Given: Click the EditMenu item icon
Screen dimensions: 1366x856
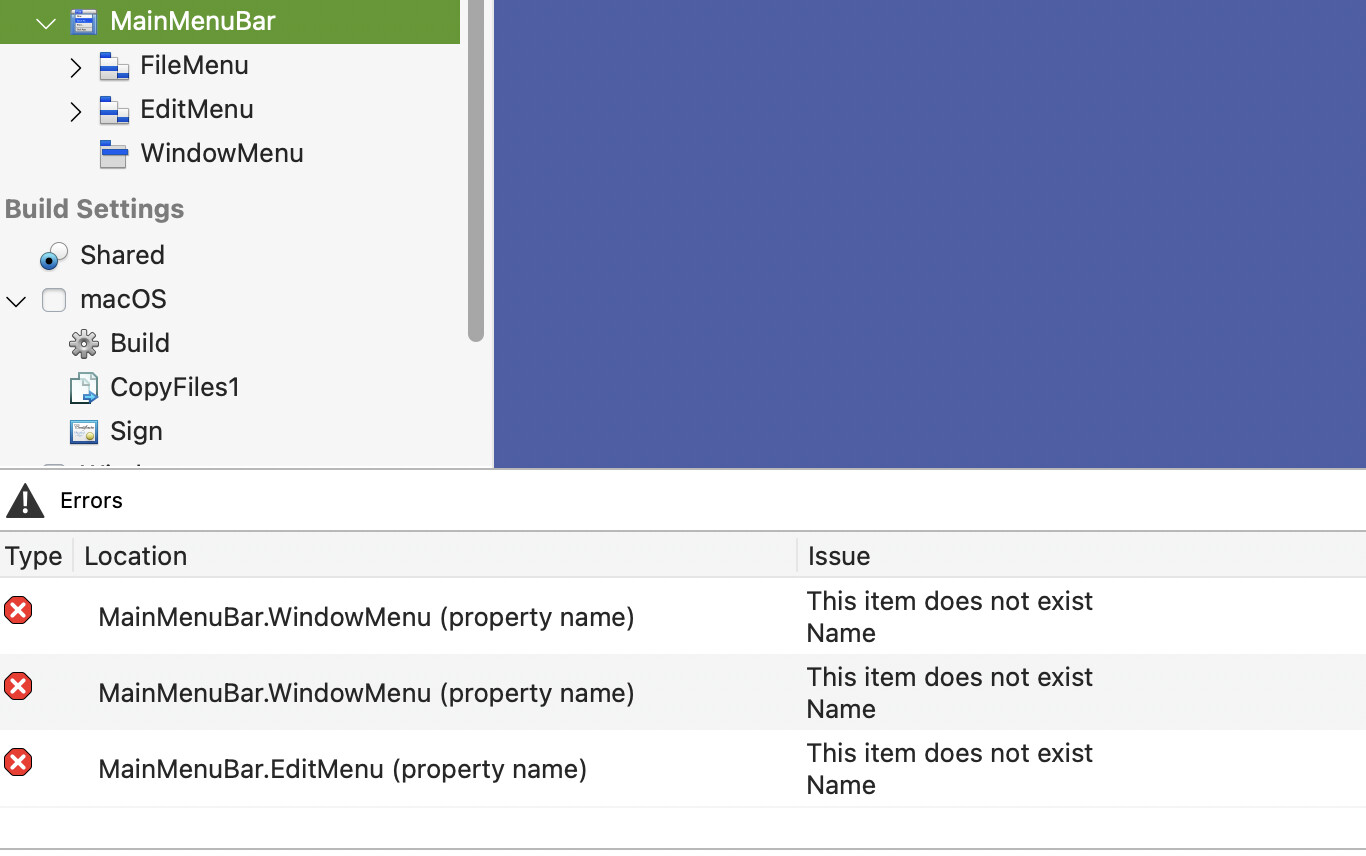Looking at the screenshot, I should point(114,110).
